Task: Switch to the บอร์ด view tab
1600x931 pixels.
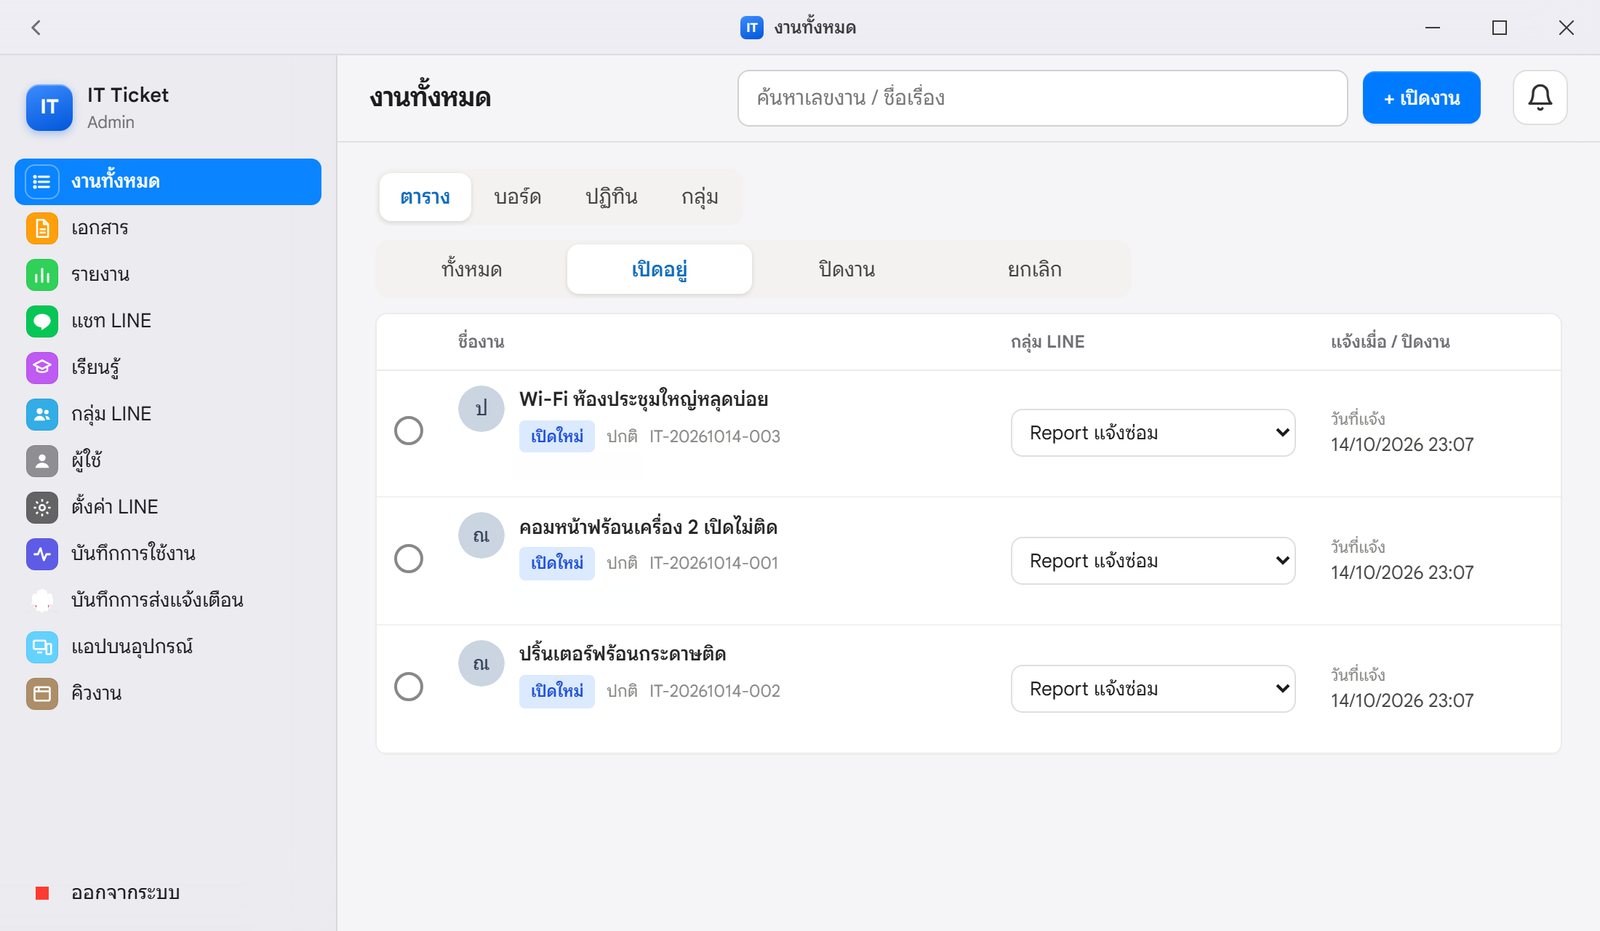Action: tap(518, 197)
